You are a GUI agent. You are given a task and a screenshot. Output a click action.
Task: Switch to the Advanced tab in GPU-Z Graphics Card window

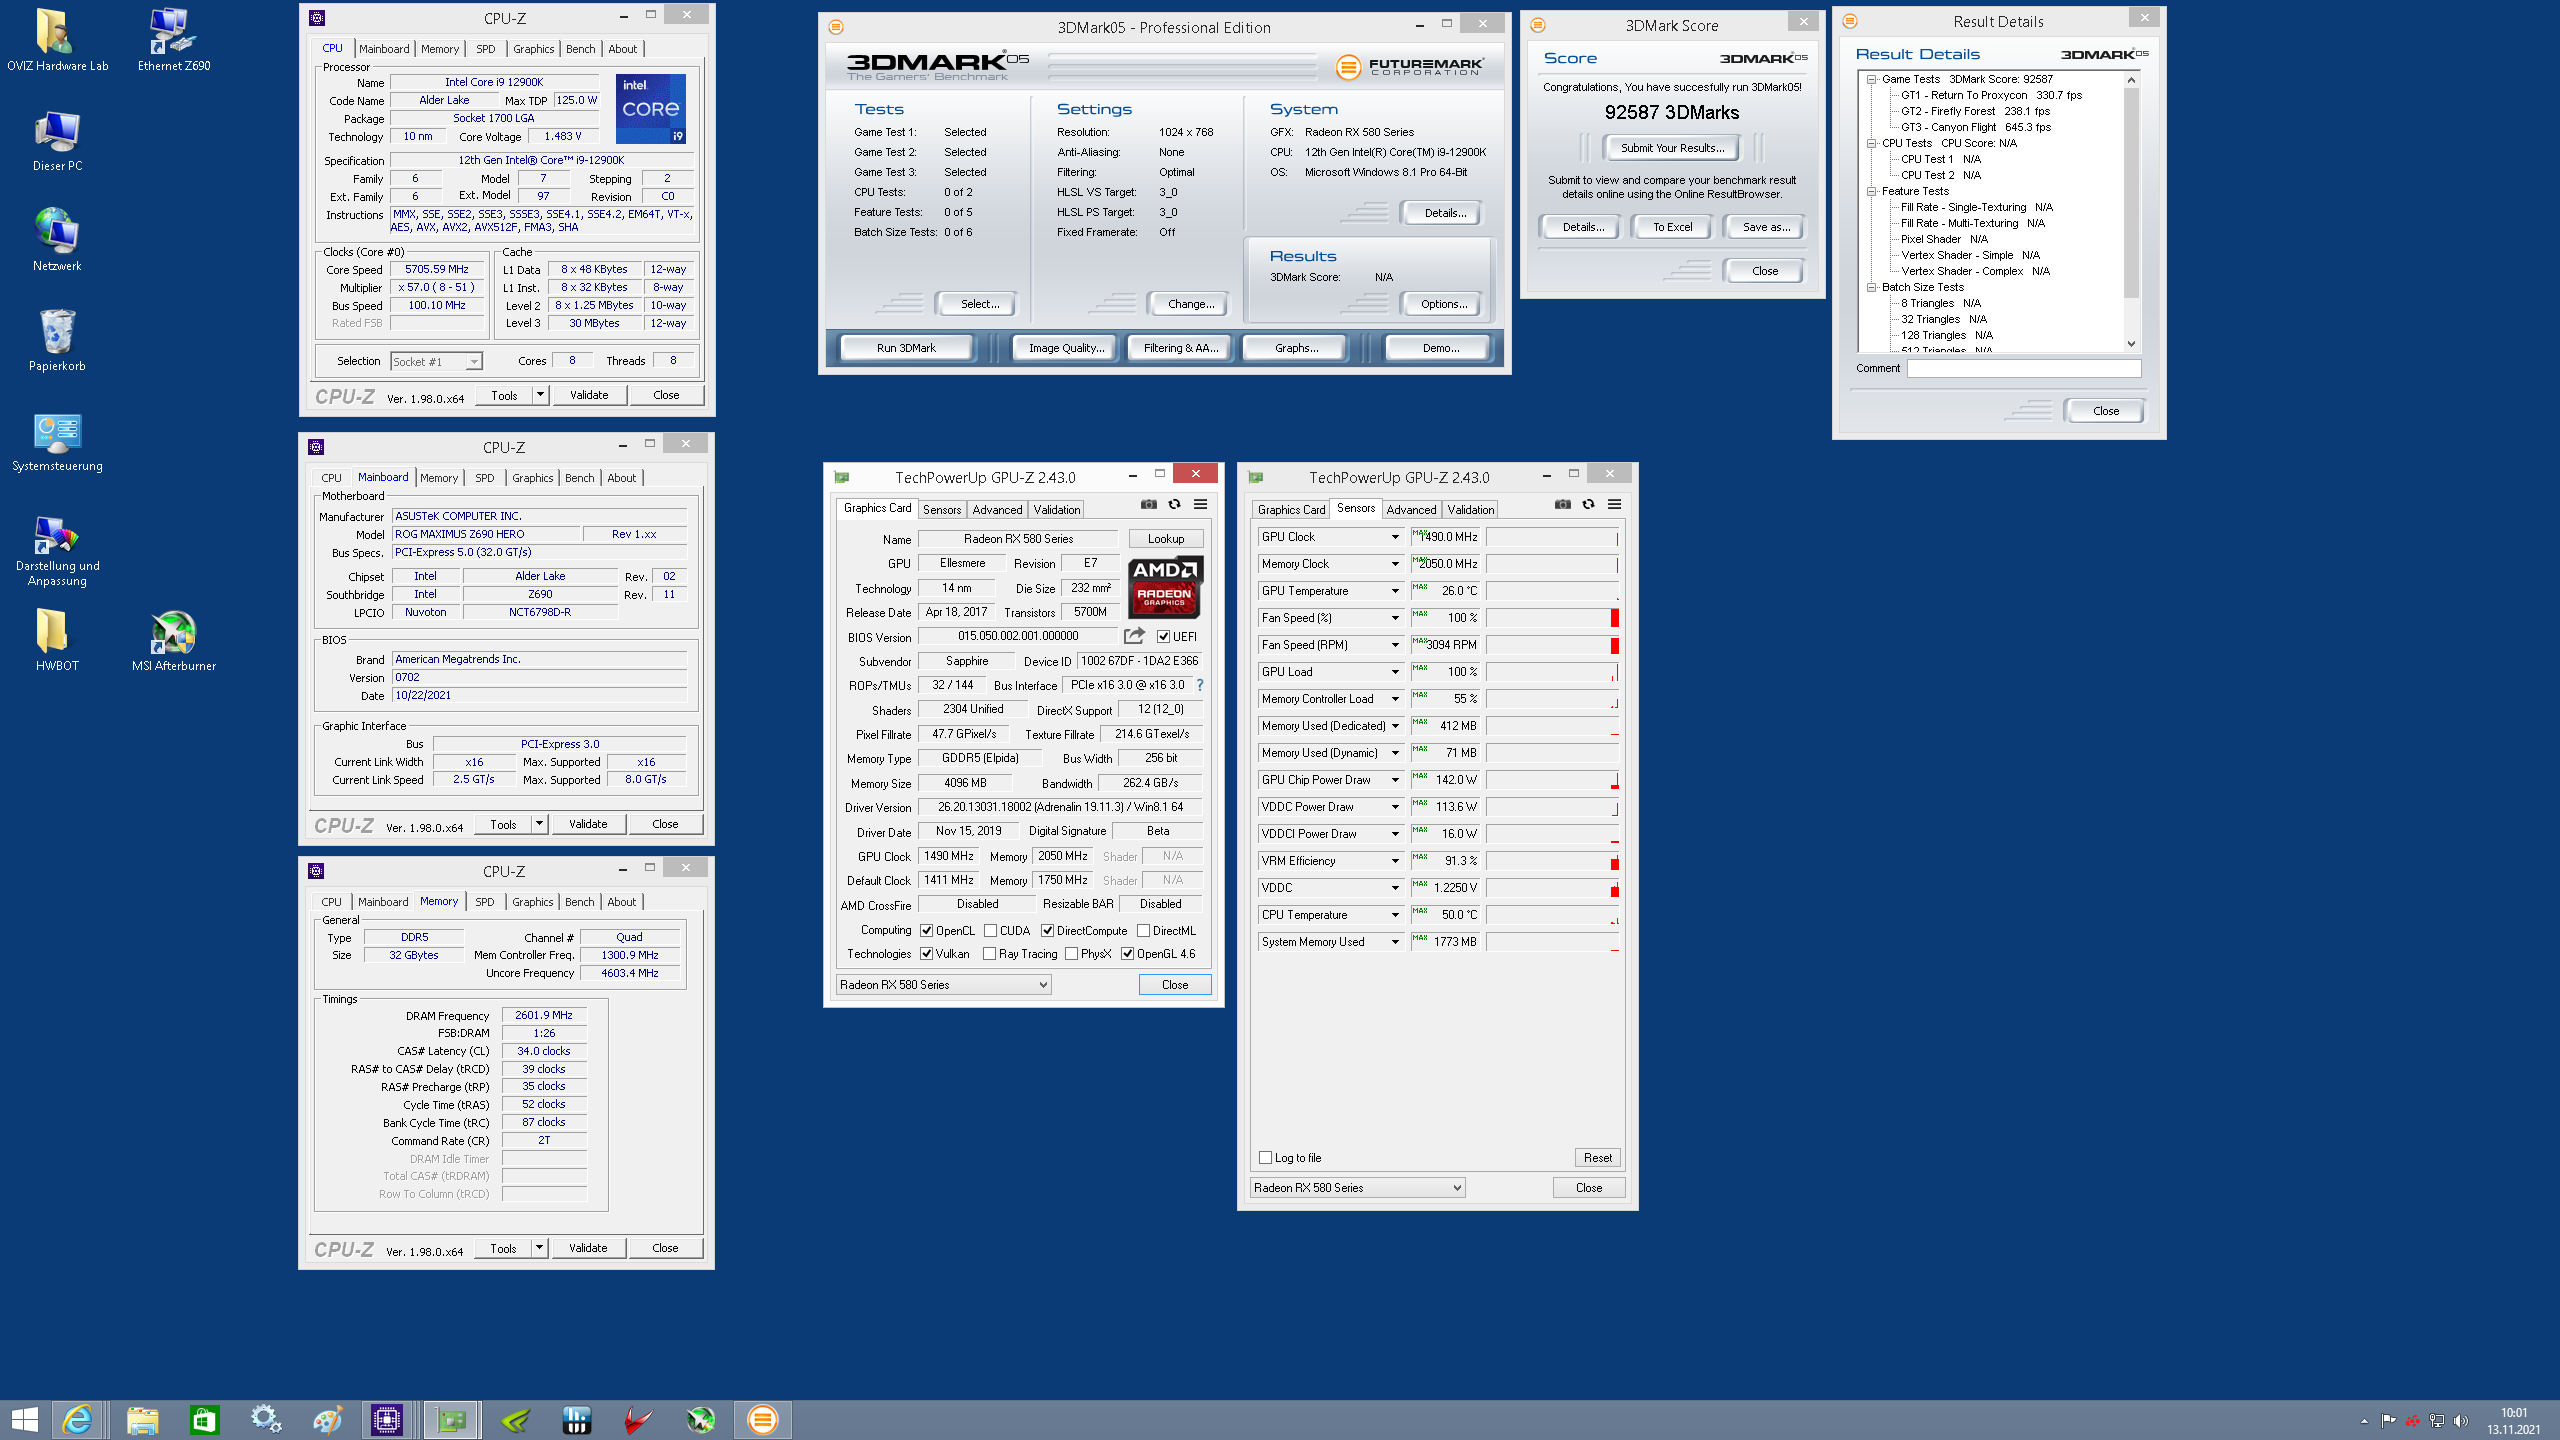pyautogui.click(x=997, y=510)
